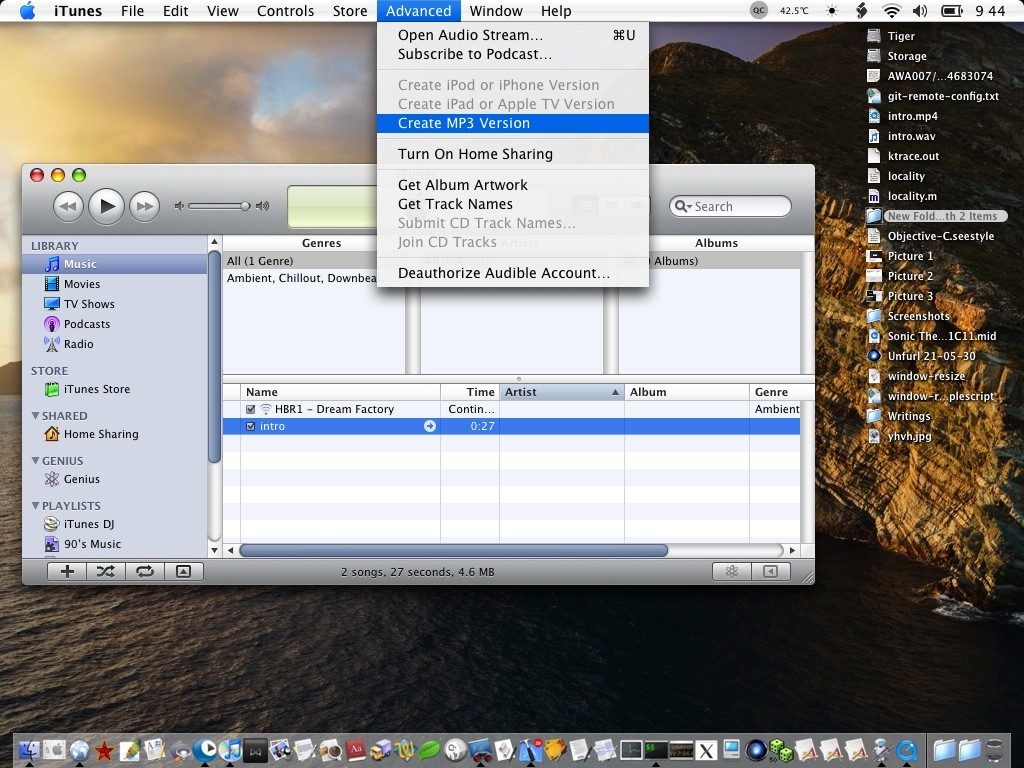Select the HBR1 - Dream Factory track
Screen dimensions: 1024x768
pos(511,409)
